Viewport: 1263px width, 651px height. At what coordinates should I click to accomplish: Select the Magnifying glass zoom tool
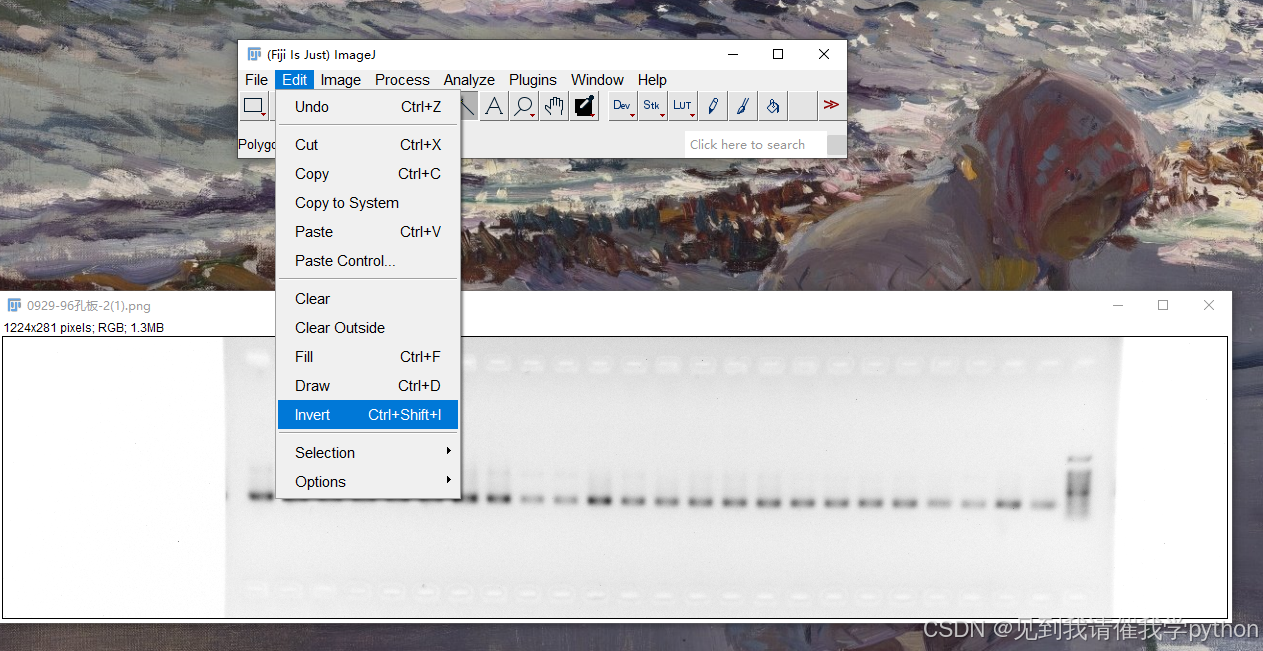524,106
